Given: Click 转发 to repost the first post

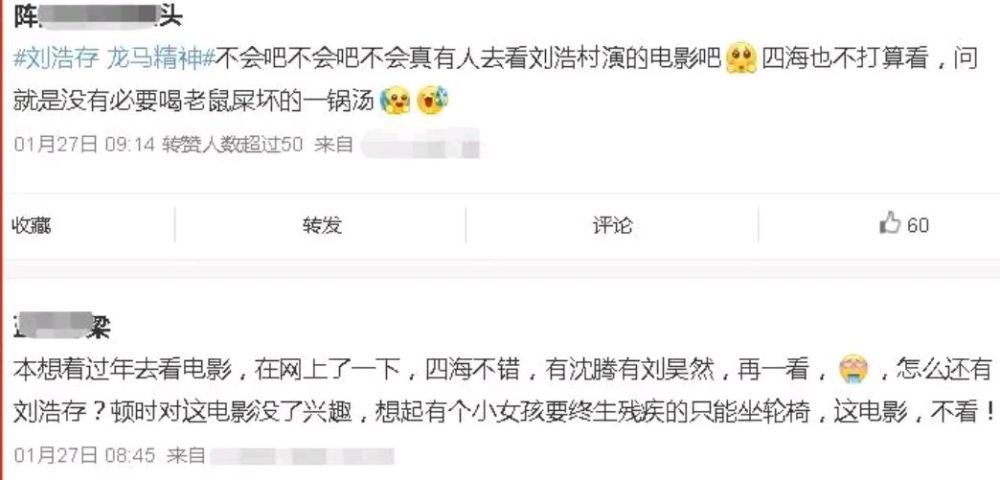Looking at the screenshot, I should [322, 225].
